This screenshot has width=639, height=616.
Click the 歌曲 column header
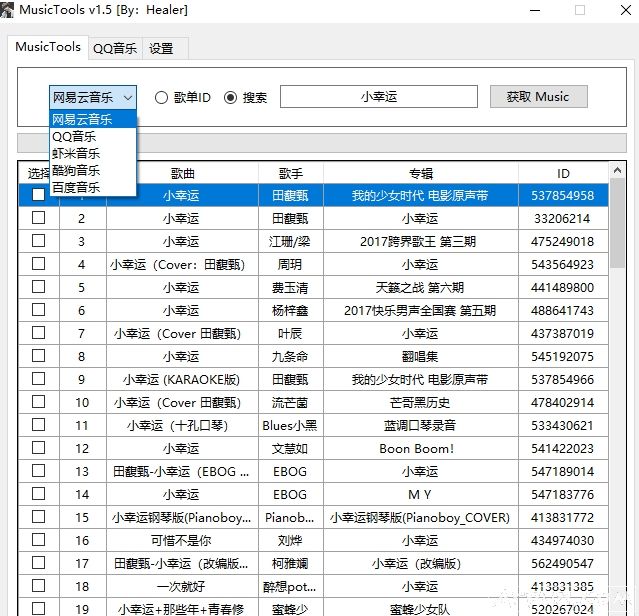(182, 174)
